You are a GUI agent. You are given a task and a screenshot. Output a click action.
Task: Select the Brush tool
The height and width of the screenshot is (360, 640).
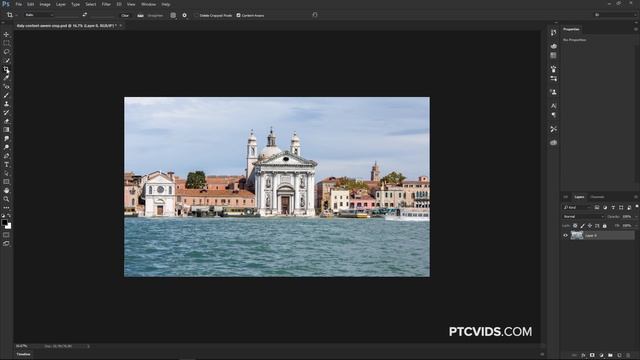[6, 95]
